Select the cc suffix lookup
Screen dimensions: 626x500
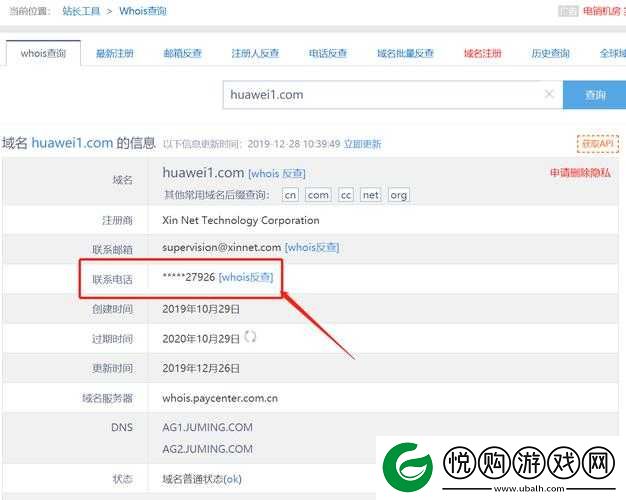[x=346, y=195]
